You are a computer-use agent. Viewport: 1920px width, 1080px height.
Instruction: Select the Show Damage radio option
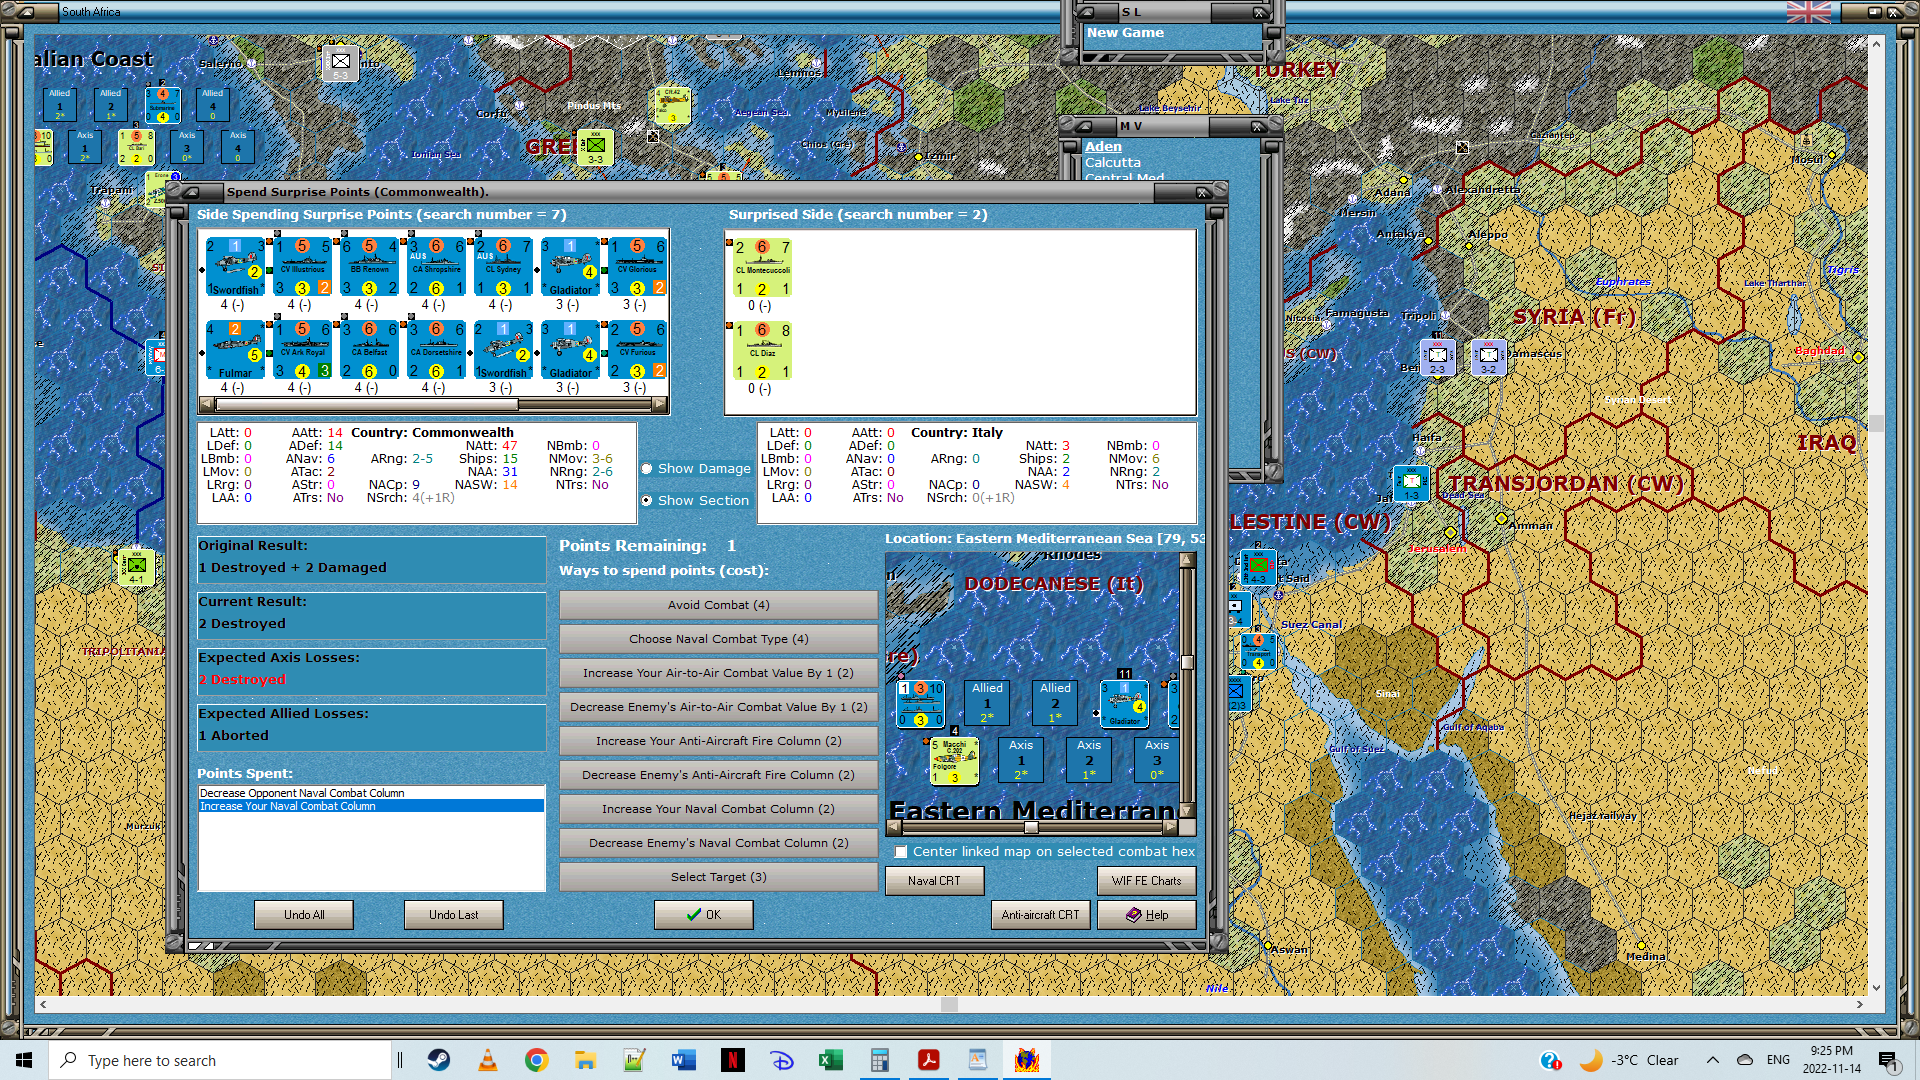pyautogui.click(x=647, y=469)
